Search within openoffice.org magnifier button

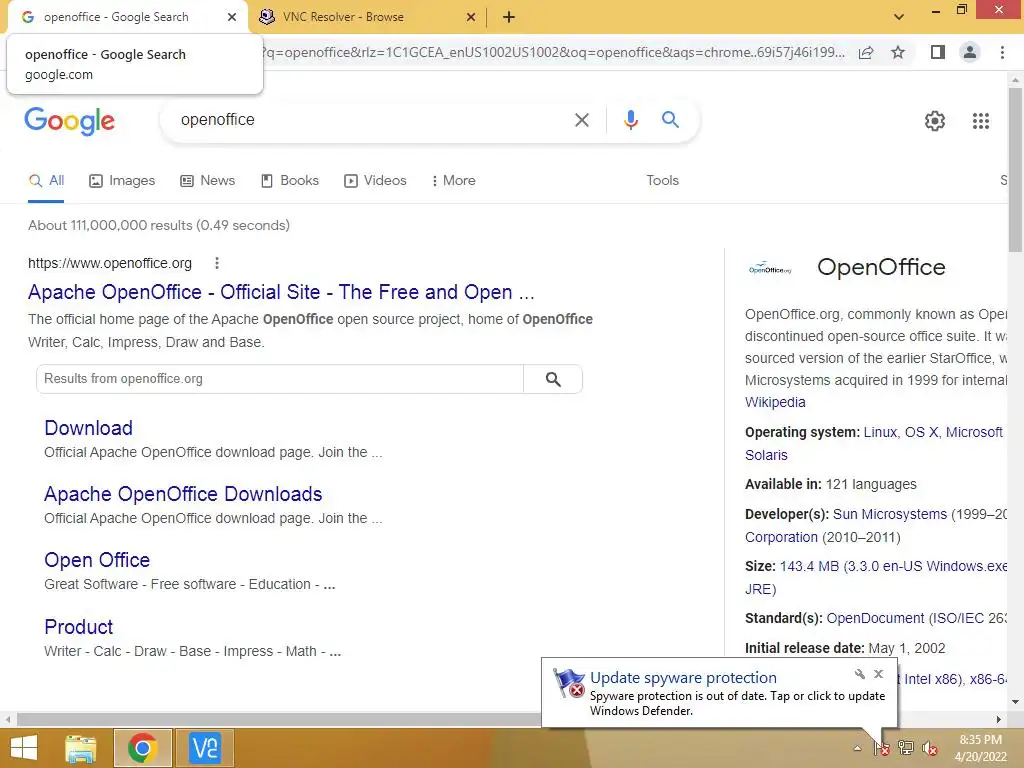tap(553, 379)
